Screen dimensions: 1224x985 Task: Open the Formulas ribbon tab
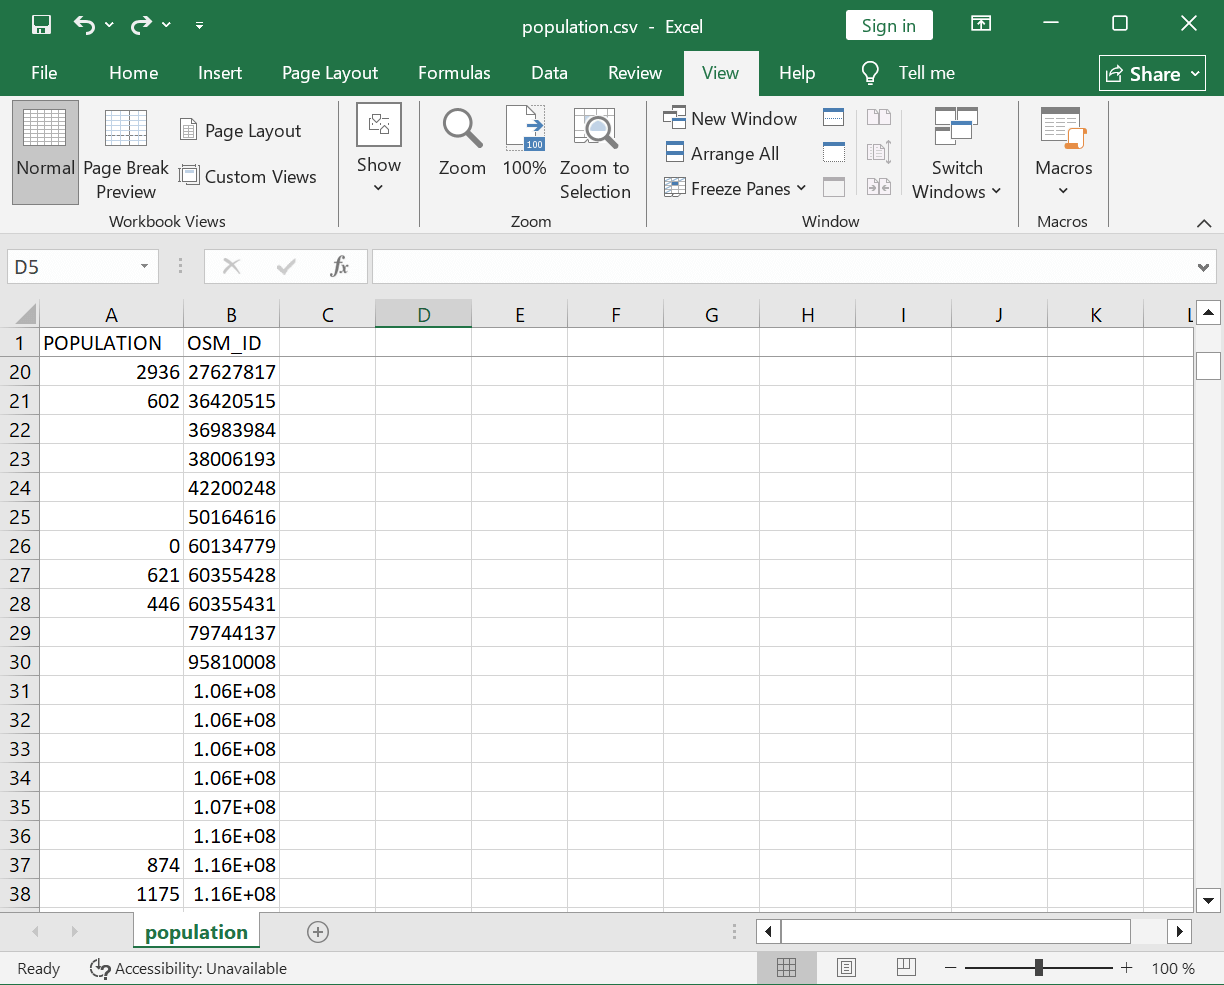[x=454, y=73]
